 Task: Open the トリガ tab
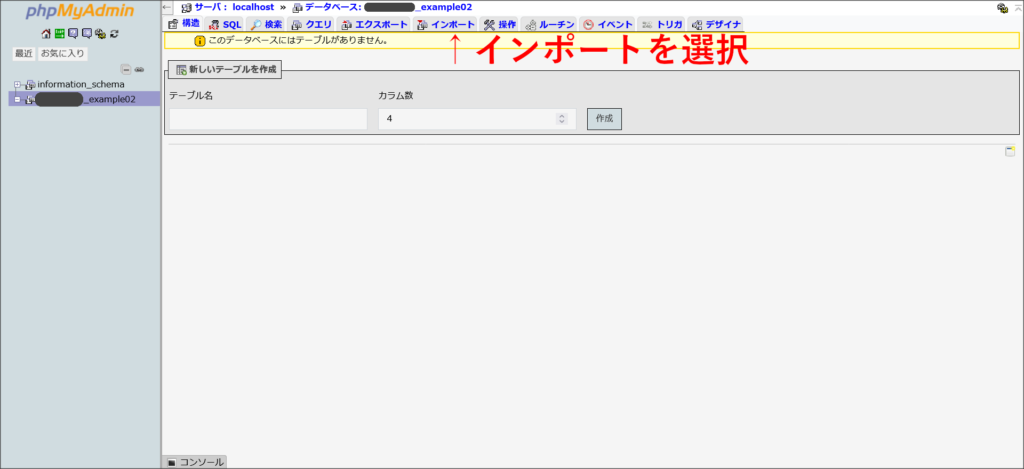point(662,25)
